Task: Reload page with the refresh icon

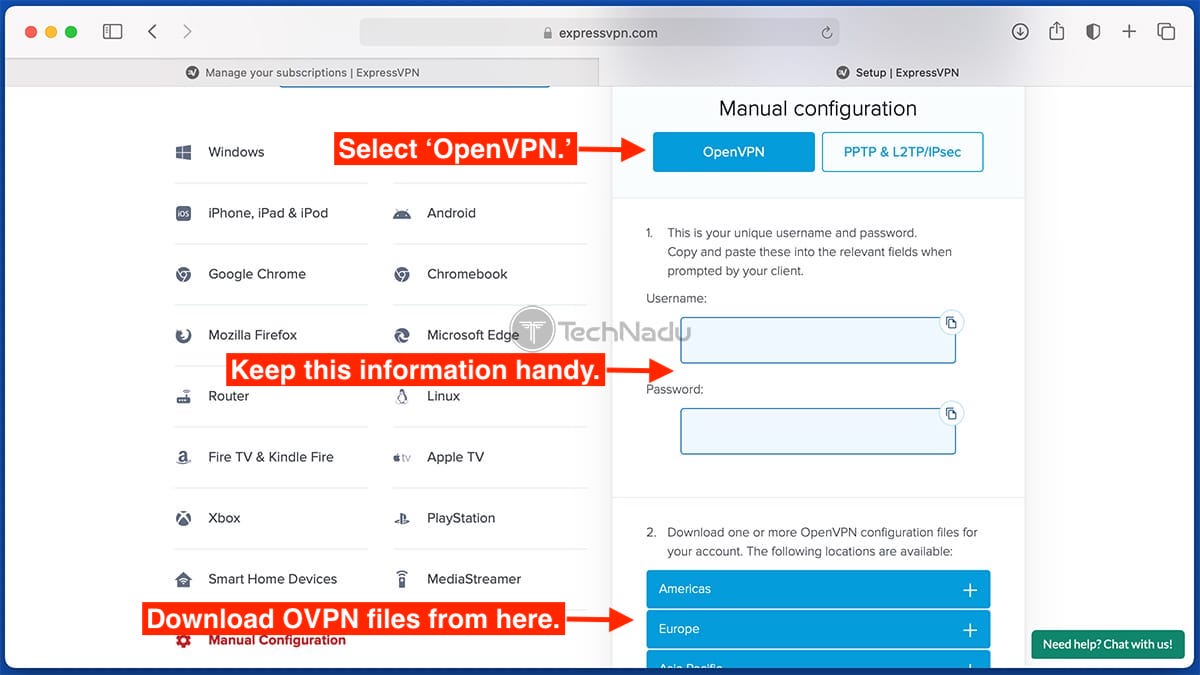Action: tap(826, 33)
